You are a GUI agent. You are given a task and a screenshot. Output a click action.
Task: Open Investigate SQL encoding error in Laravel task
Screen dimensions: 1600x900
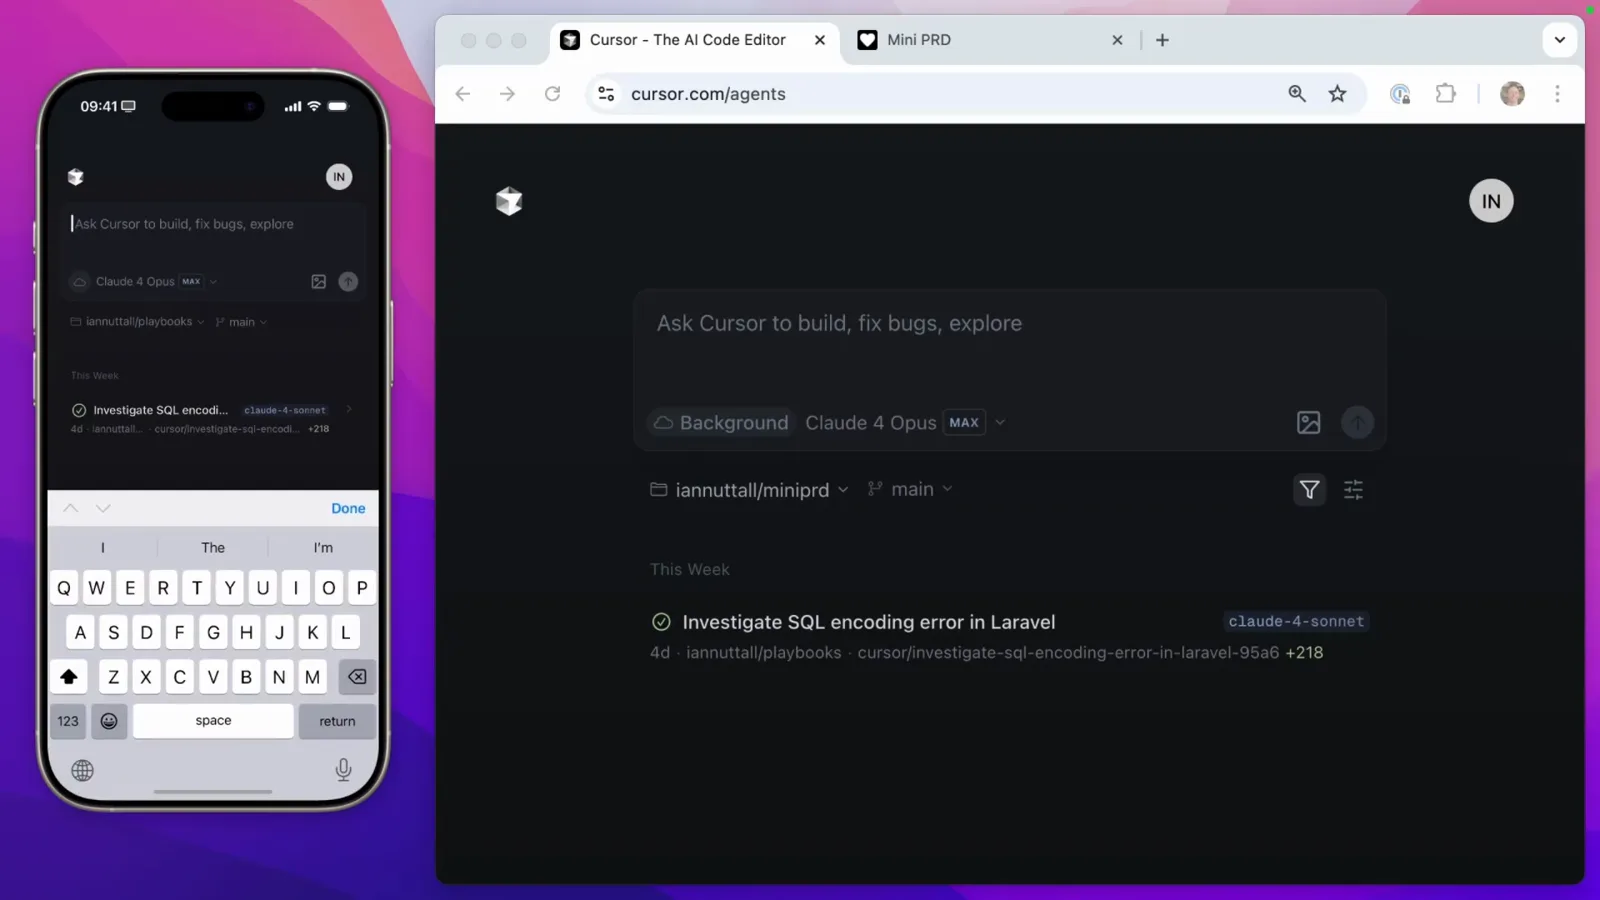1008,636
